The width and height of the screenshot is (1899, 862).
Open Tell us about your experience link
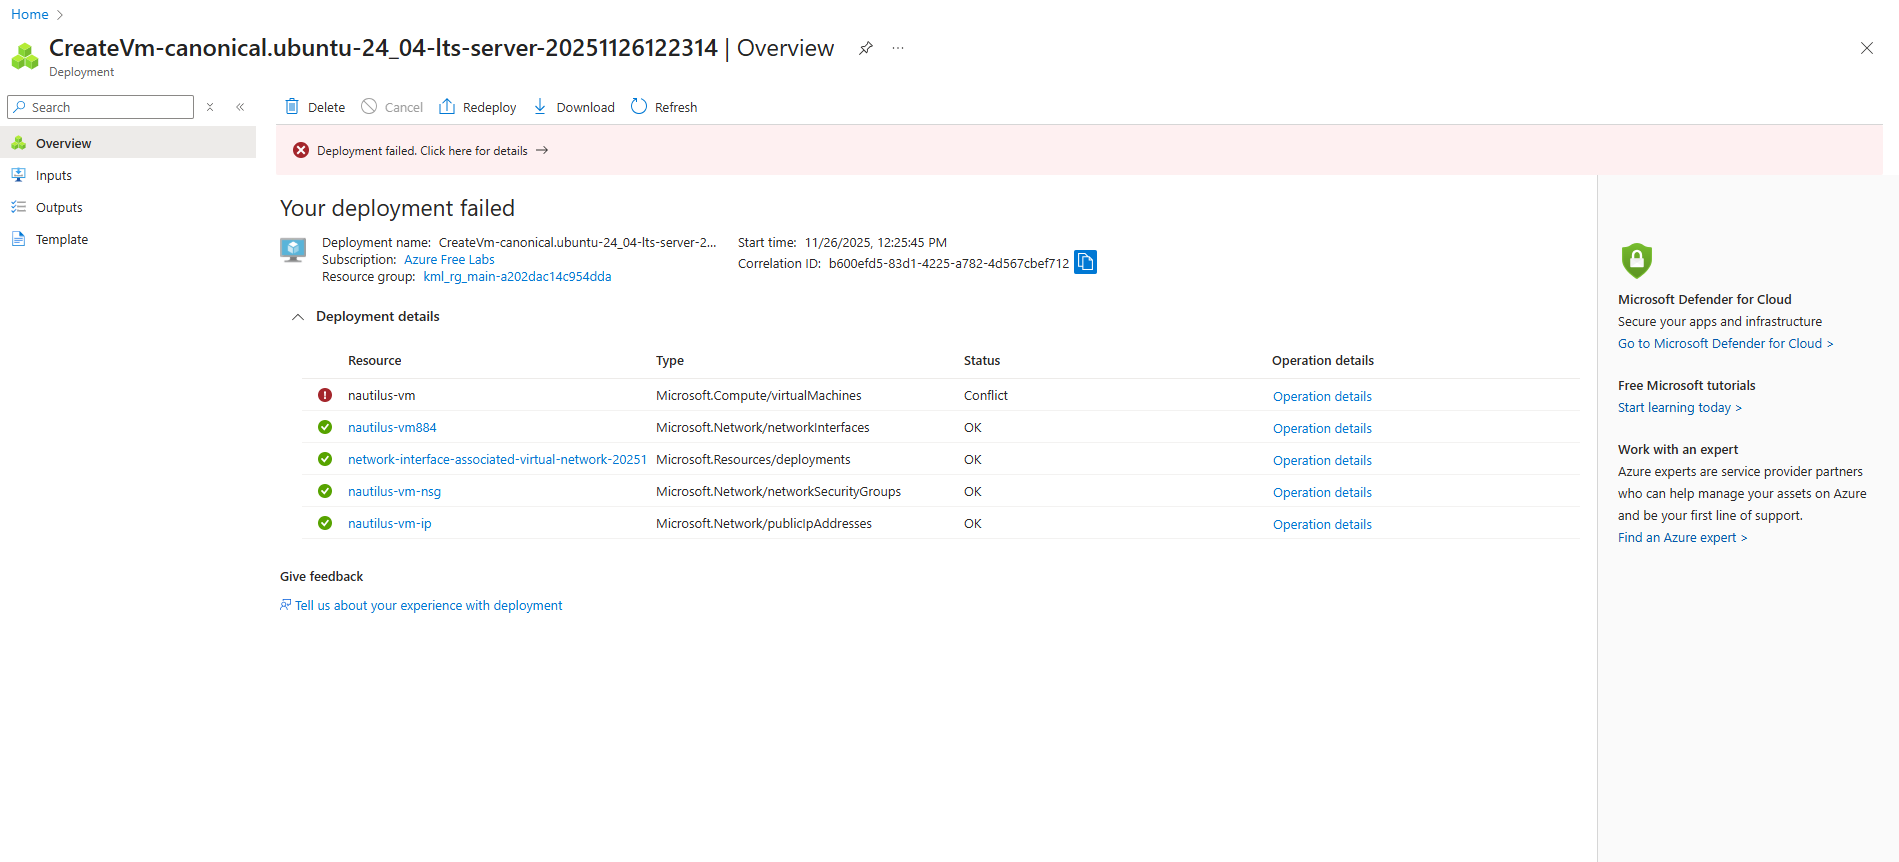[428, 606]
